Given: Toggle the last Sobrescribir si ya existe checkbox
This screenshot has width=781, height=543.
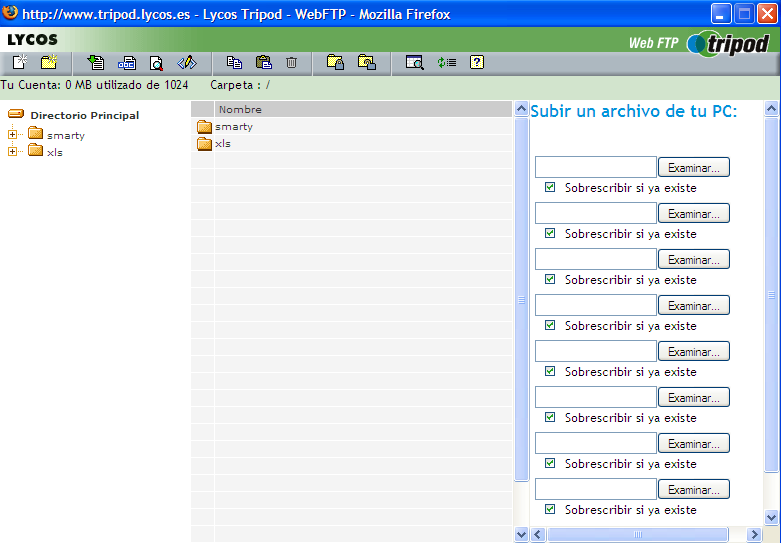Looking at the screenshot, I should pos(550,509).
